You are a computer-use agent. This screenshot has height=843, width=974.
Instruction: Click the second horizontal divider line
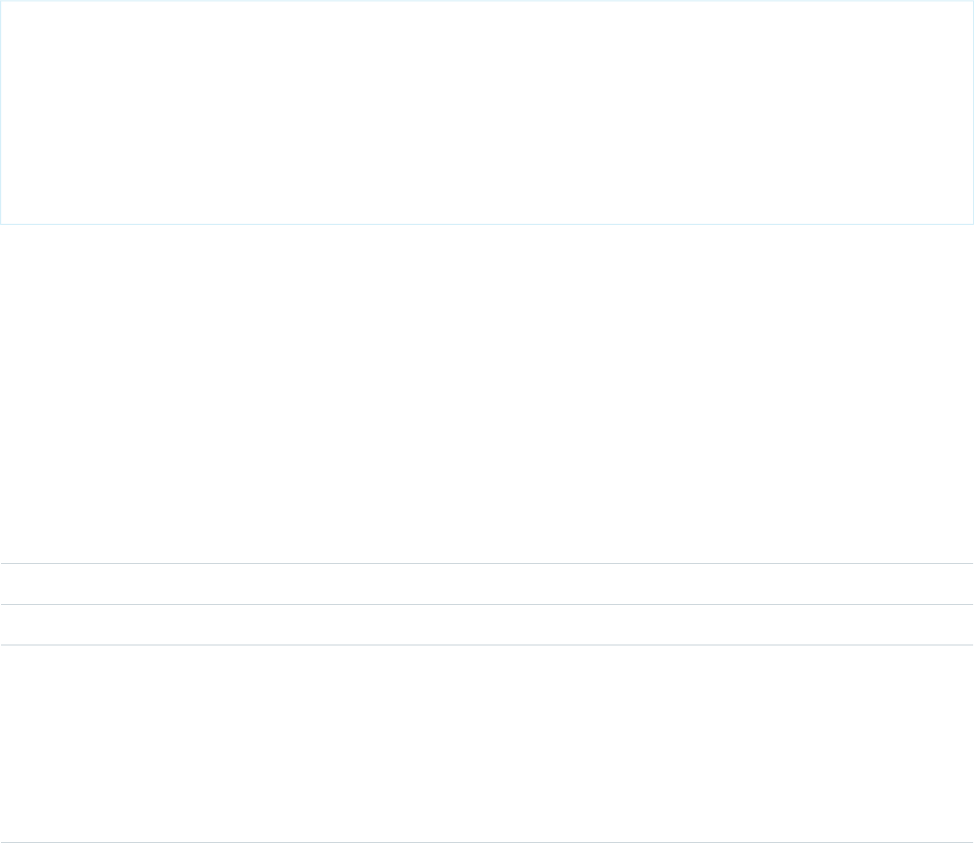pos(486,604)
